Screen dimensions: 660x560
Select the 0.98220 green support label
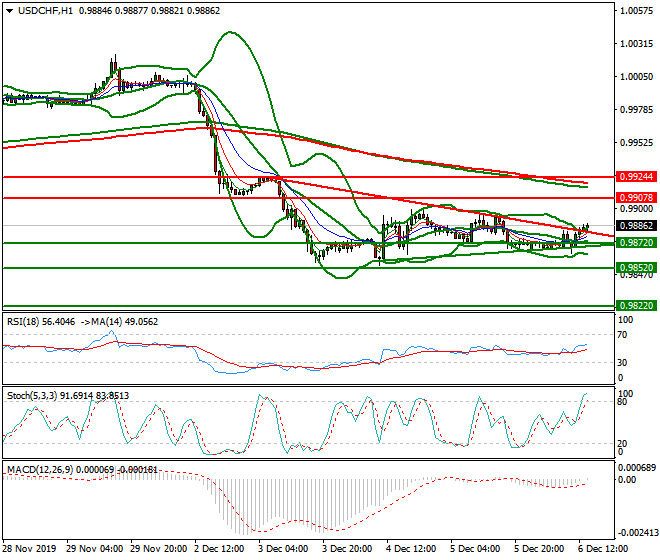(x=636, y=305)
